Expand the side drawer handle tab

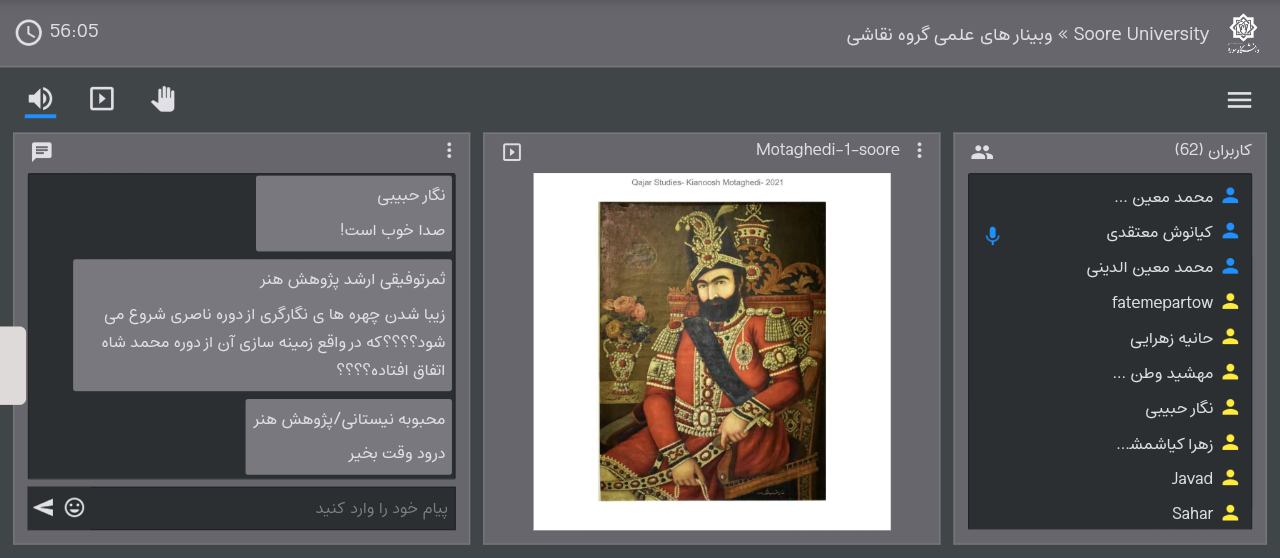(x=13, y=365)
